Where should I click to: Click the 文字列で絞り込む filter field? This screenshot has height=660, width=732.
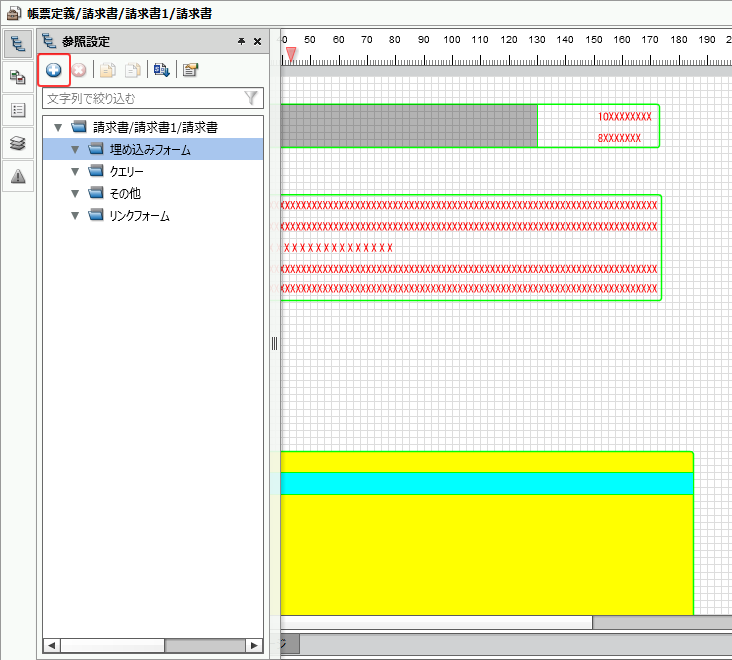point(153,98)
